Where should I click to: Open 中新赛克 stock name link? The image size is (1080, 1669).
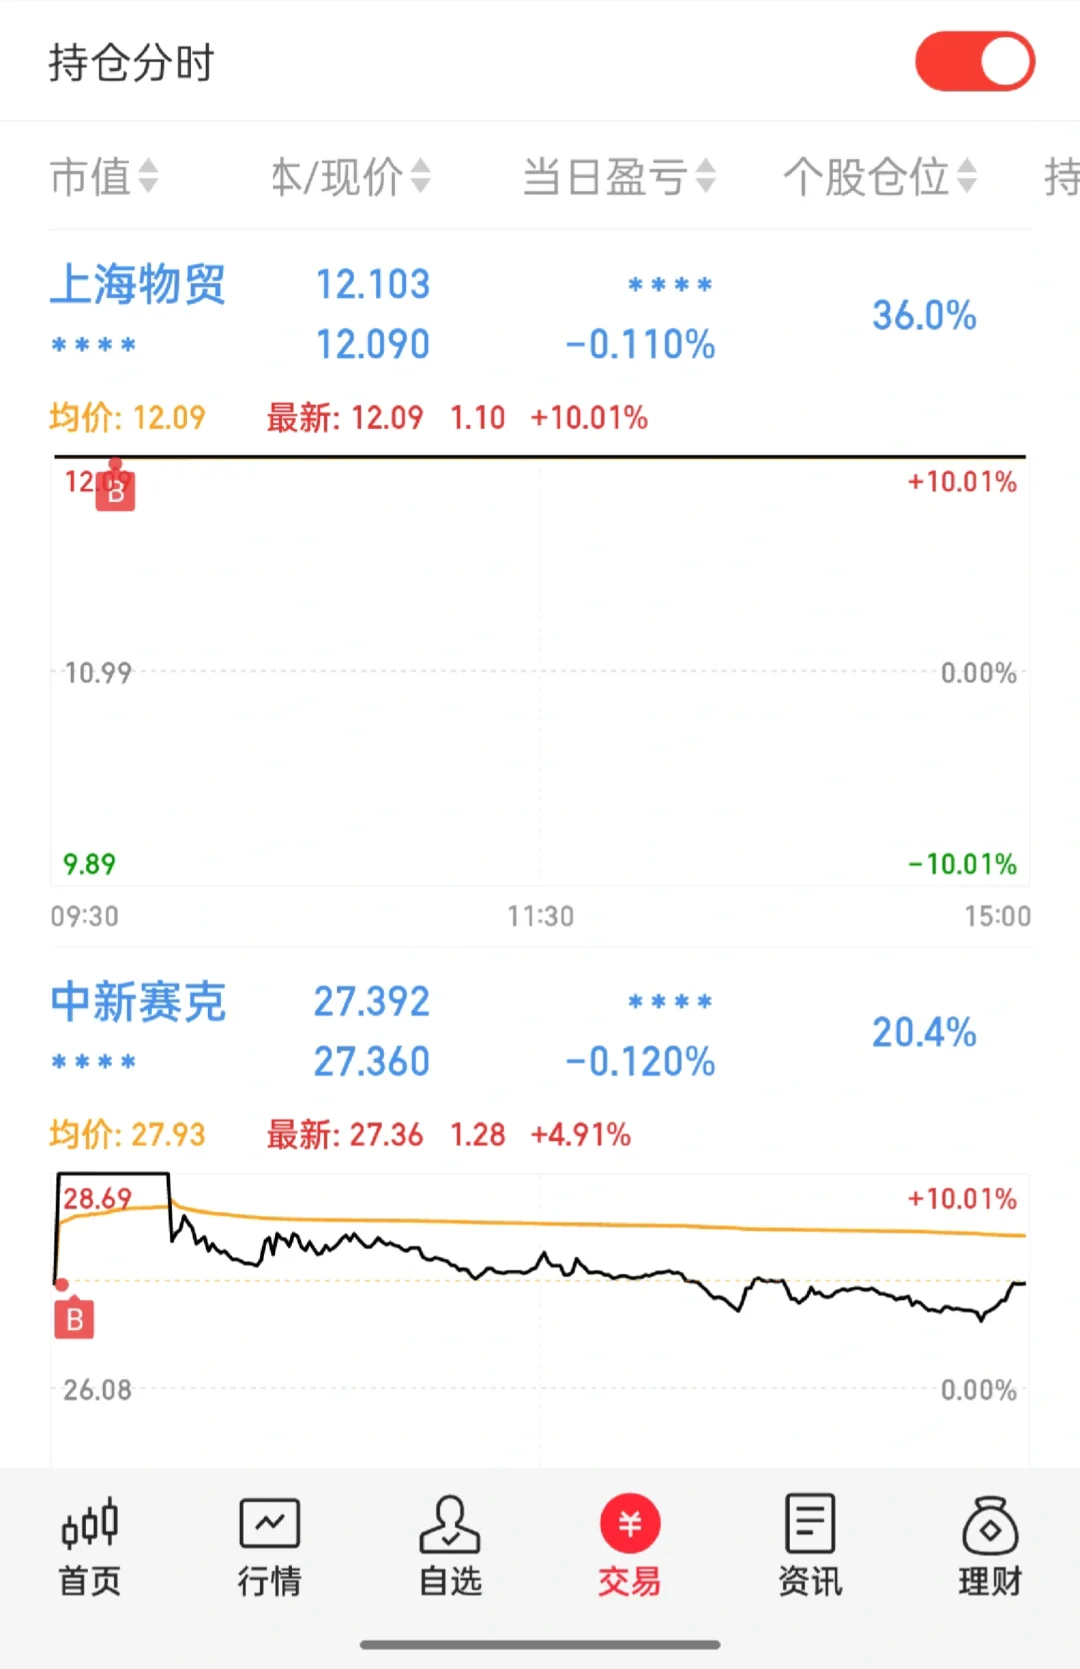pyautogui.click(x=138, y=1001)
